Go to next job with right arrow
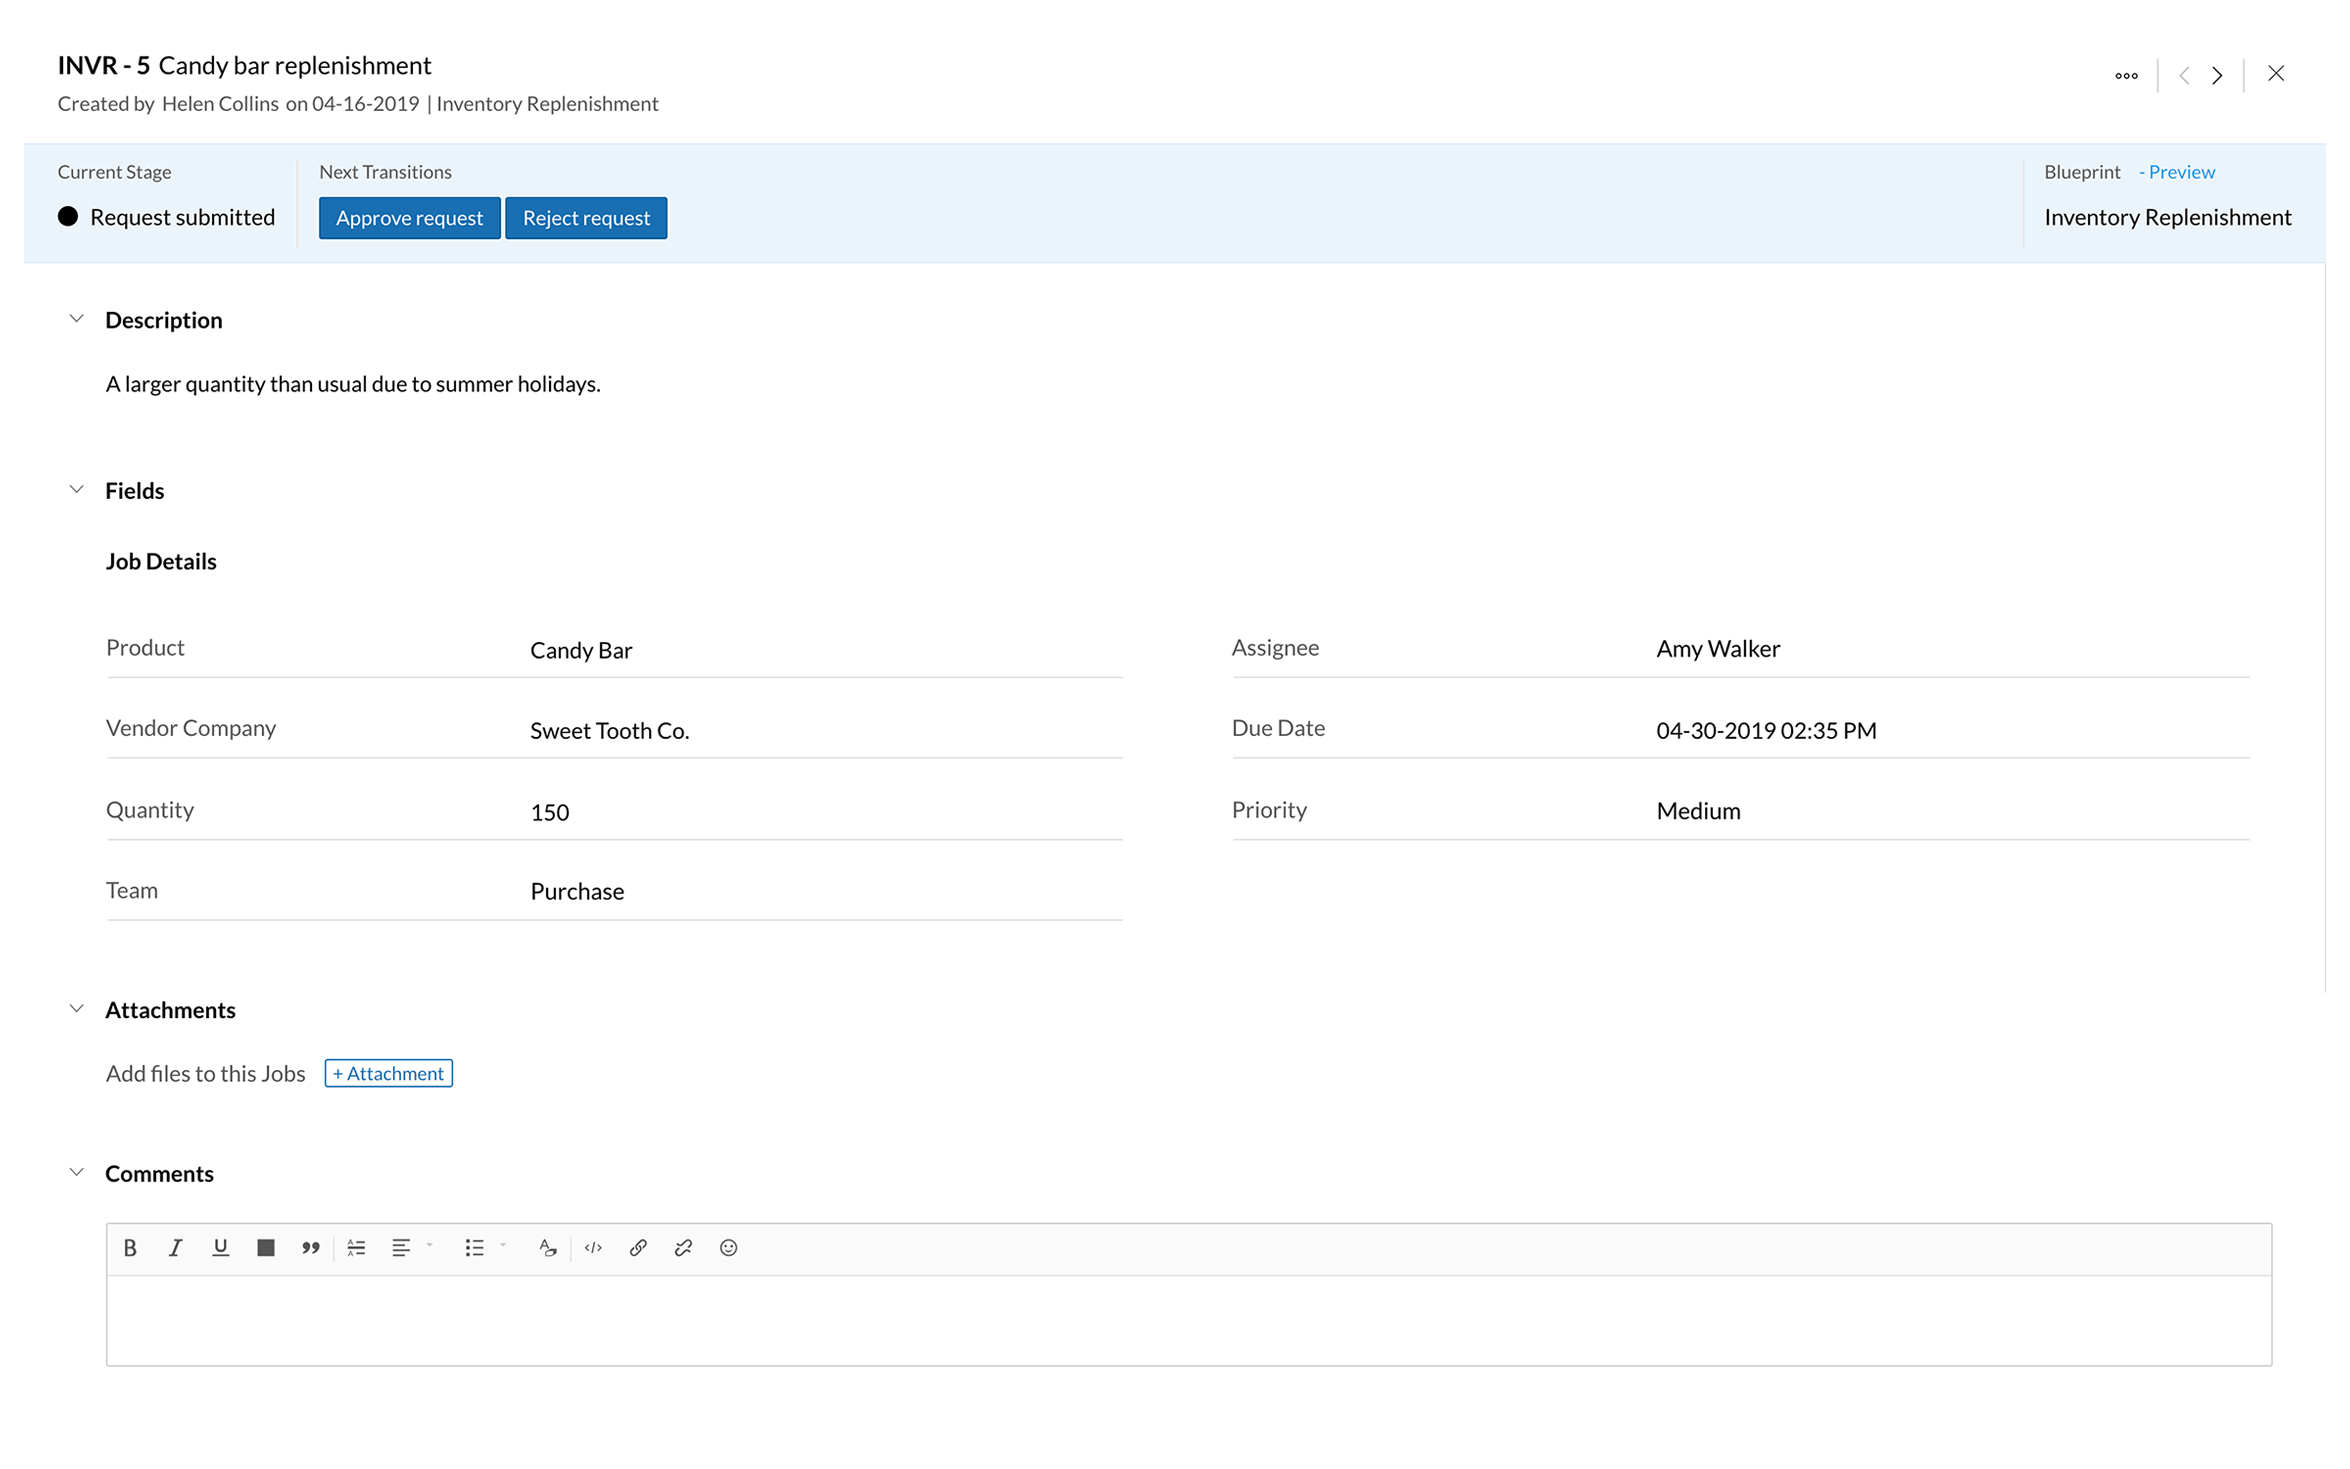The height and width of the screenshot is (1469, 2350). pos(2217,75)
